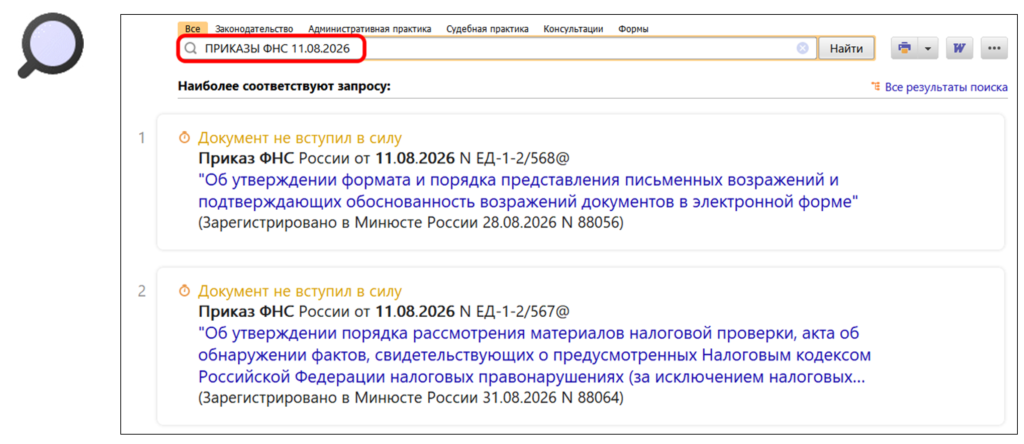Screen dimensions: 1024x444
Task: Select the Приказ ФНС N ЕД-1-2/567@ heading
Action: tap(384, 311)
